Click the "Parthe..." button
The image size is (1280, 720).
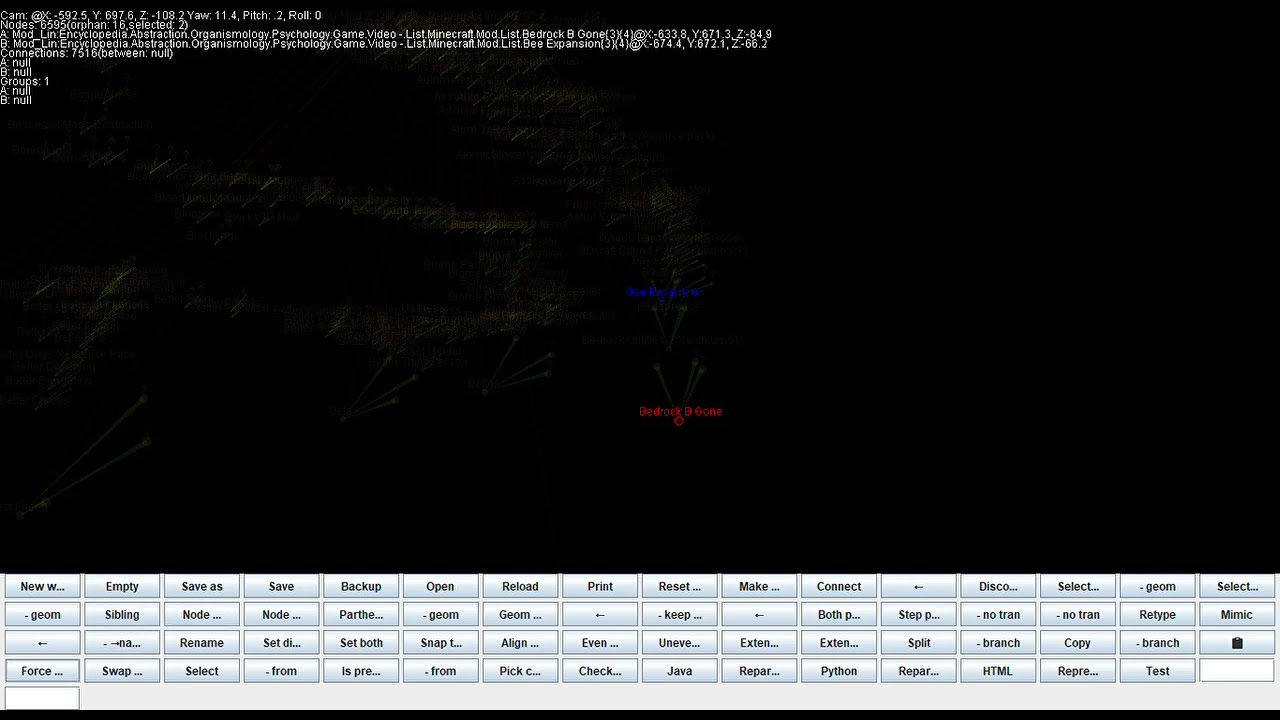(361, 615)
